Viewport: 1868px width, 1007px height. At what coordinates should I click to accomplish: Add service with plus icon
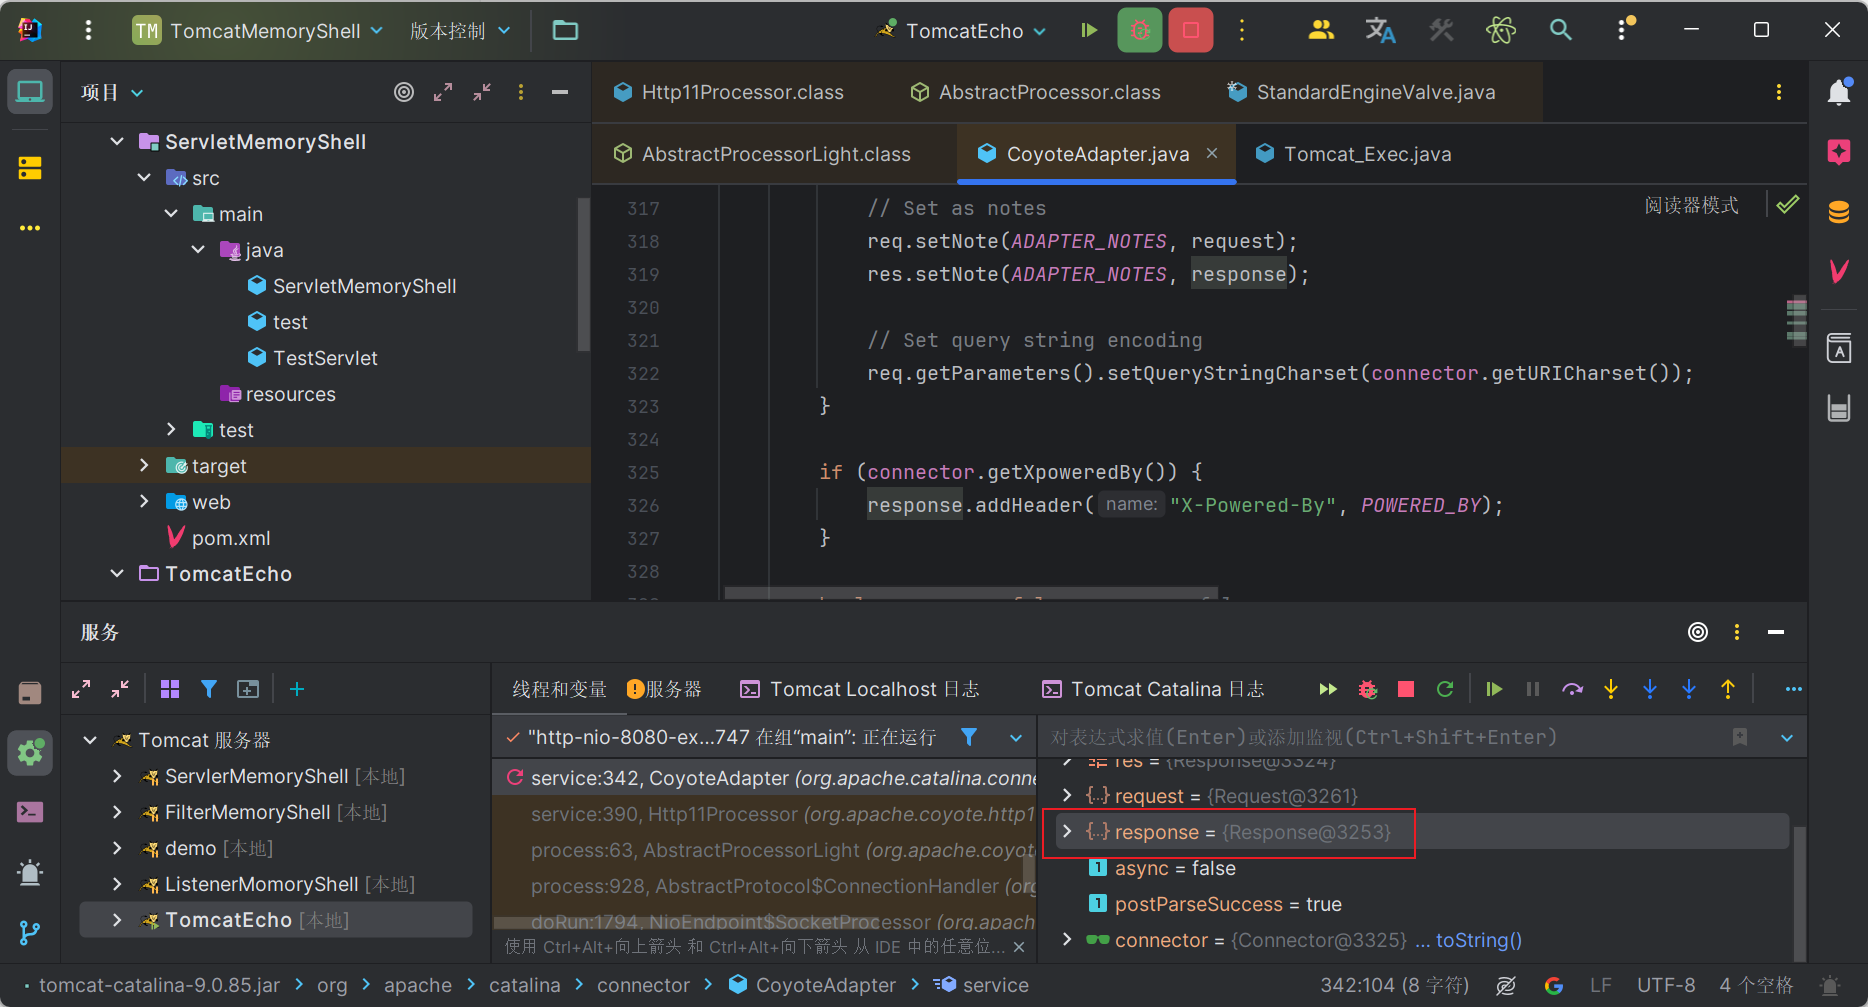coord(297,689)
